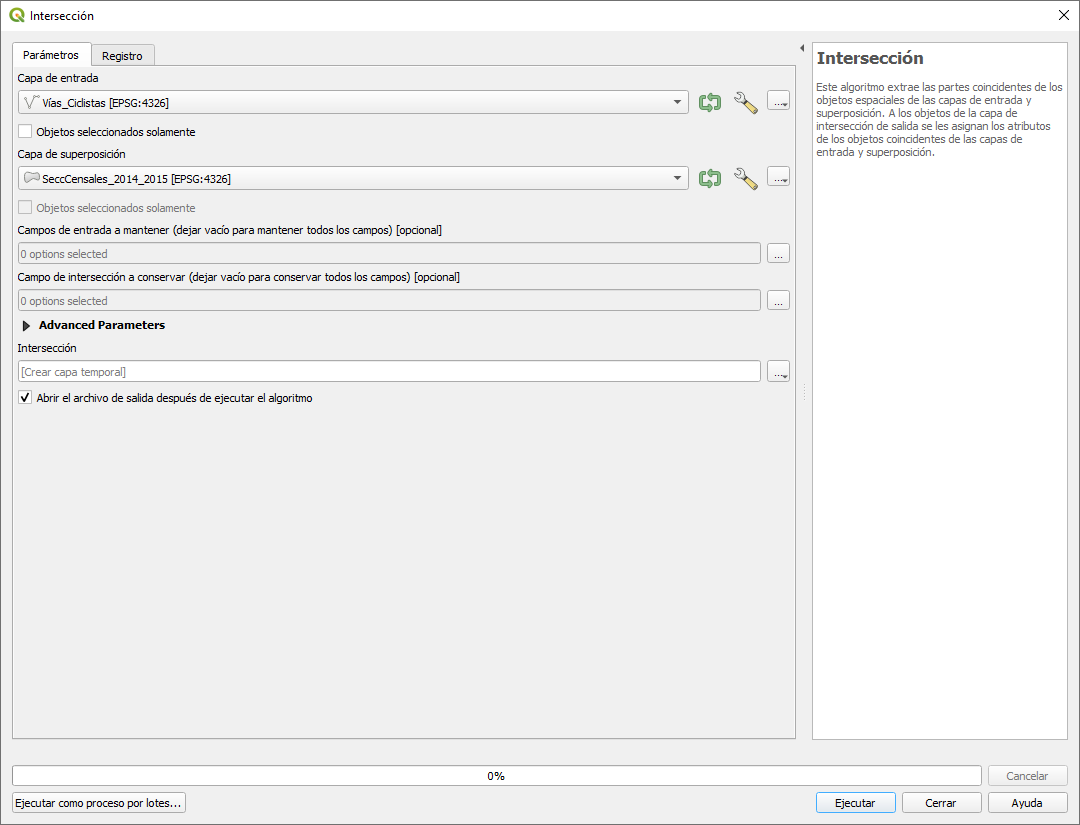Toggle Objetos seleccionados solamente under Capa de superposición
This screenshot has height=825, width=1080.
tap(25, 207)
